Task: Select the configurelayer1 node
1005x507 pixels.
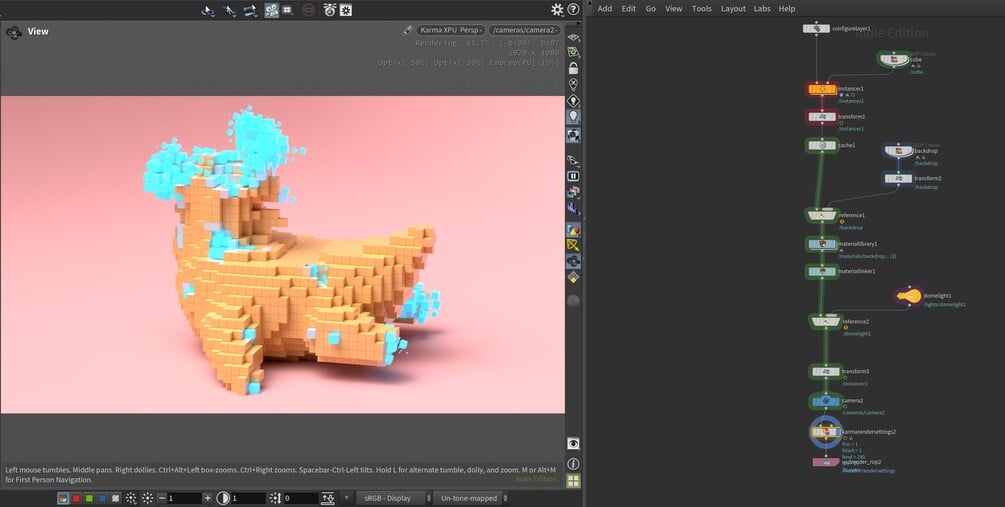Action: (x=817, y=29)
